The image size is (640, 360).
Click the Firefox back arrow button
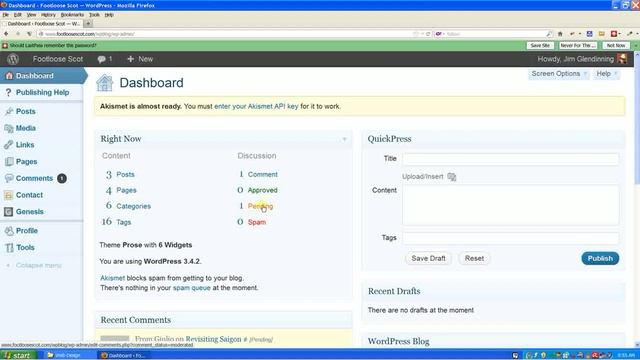(6, 34)
